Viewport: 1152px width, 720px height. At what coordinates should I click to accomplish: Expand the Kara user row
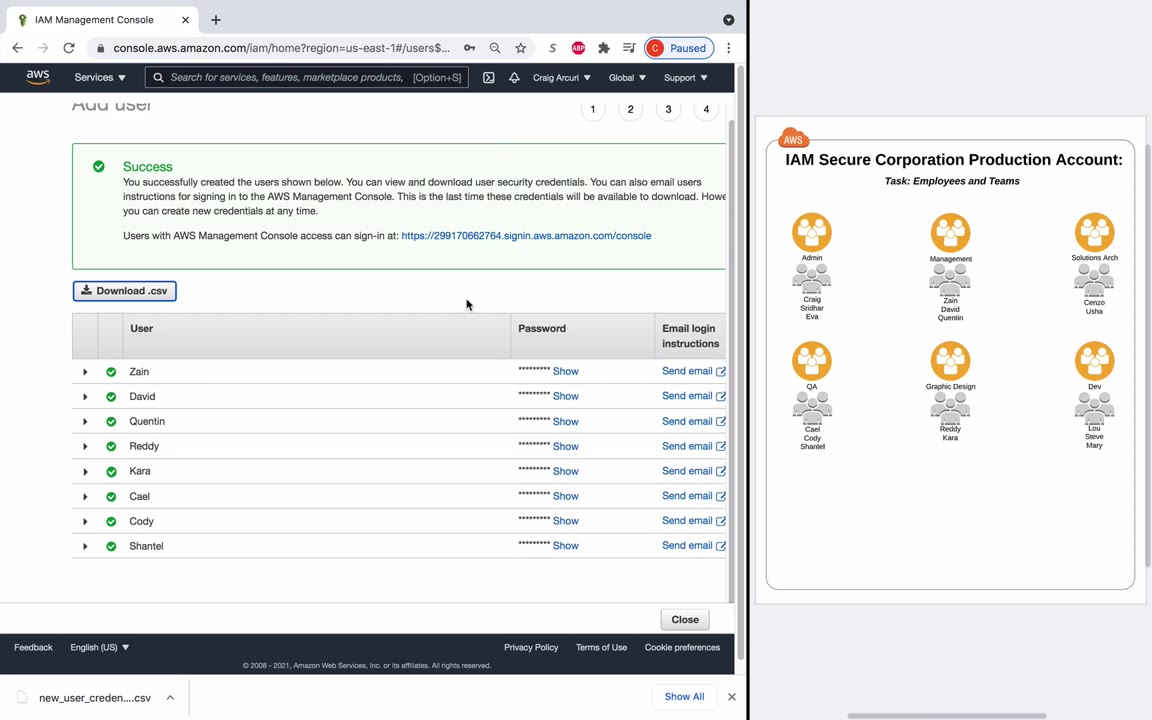[x=85, y=472]
